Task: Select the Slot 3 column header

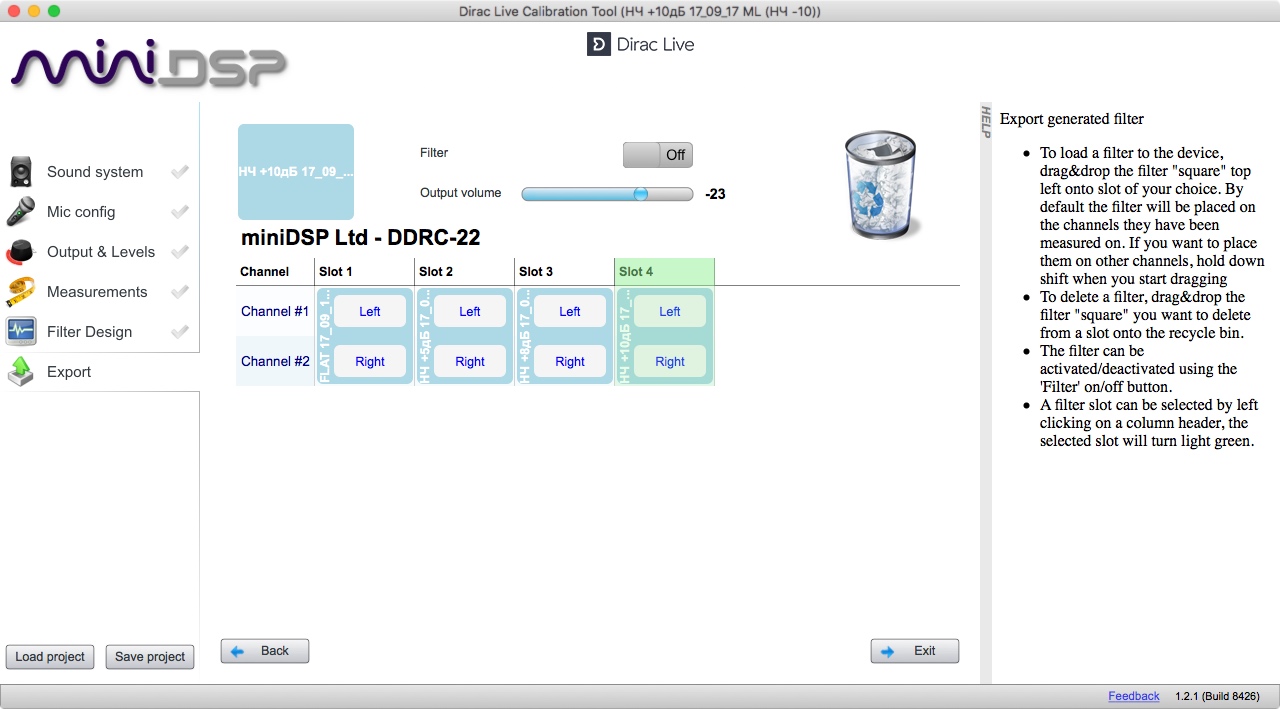Action: pos(564,272)
